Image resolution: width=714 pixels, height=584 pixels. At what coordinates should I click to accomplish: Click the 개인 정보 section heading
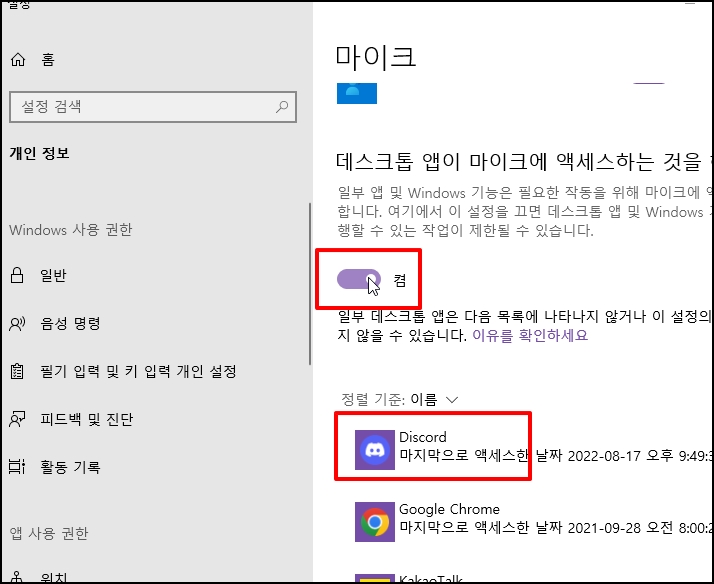40,153
